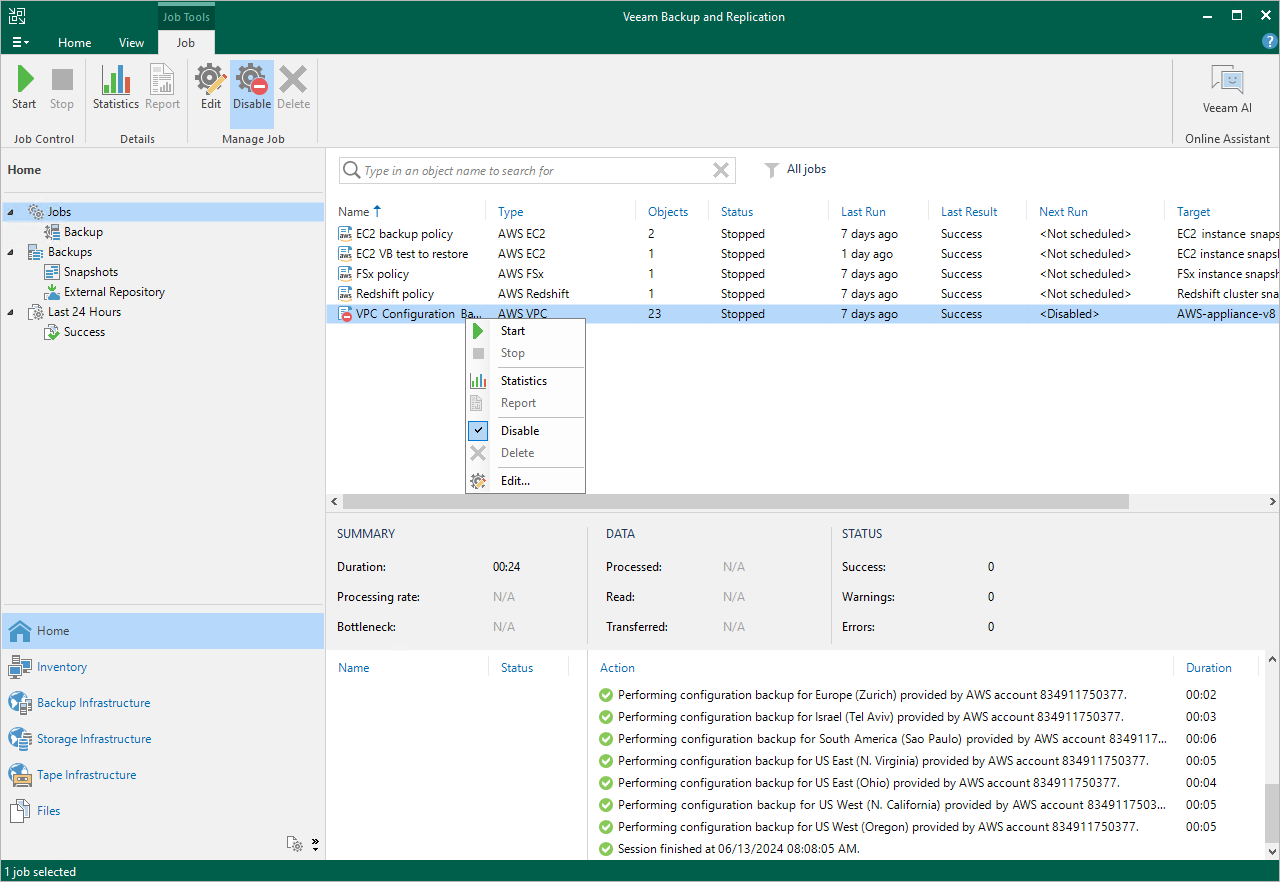
Task: Sort by Last Result column header
Action: [969, 212]
